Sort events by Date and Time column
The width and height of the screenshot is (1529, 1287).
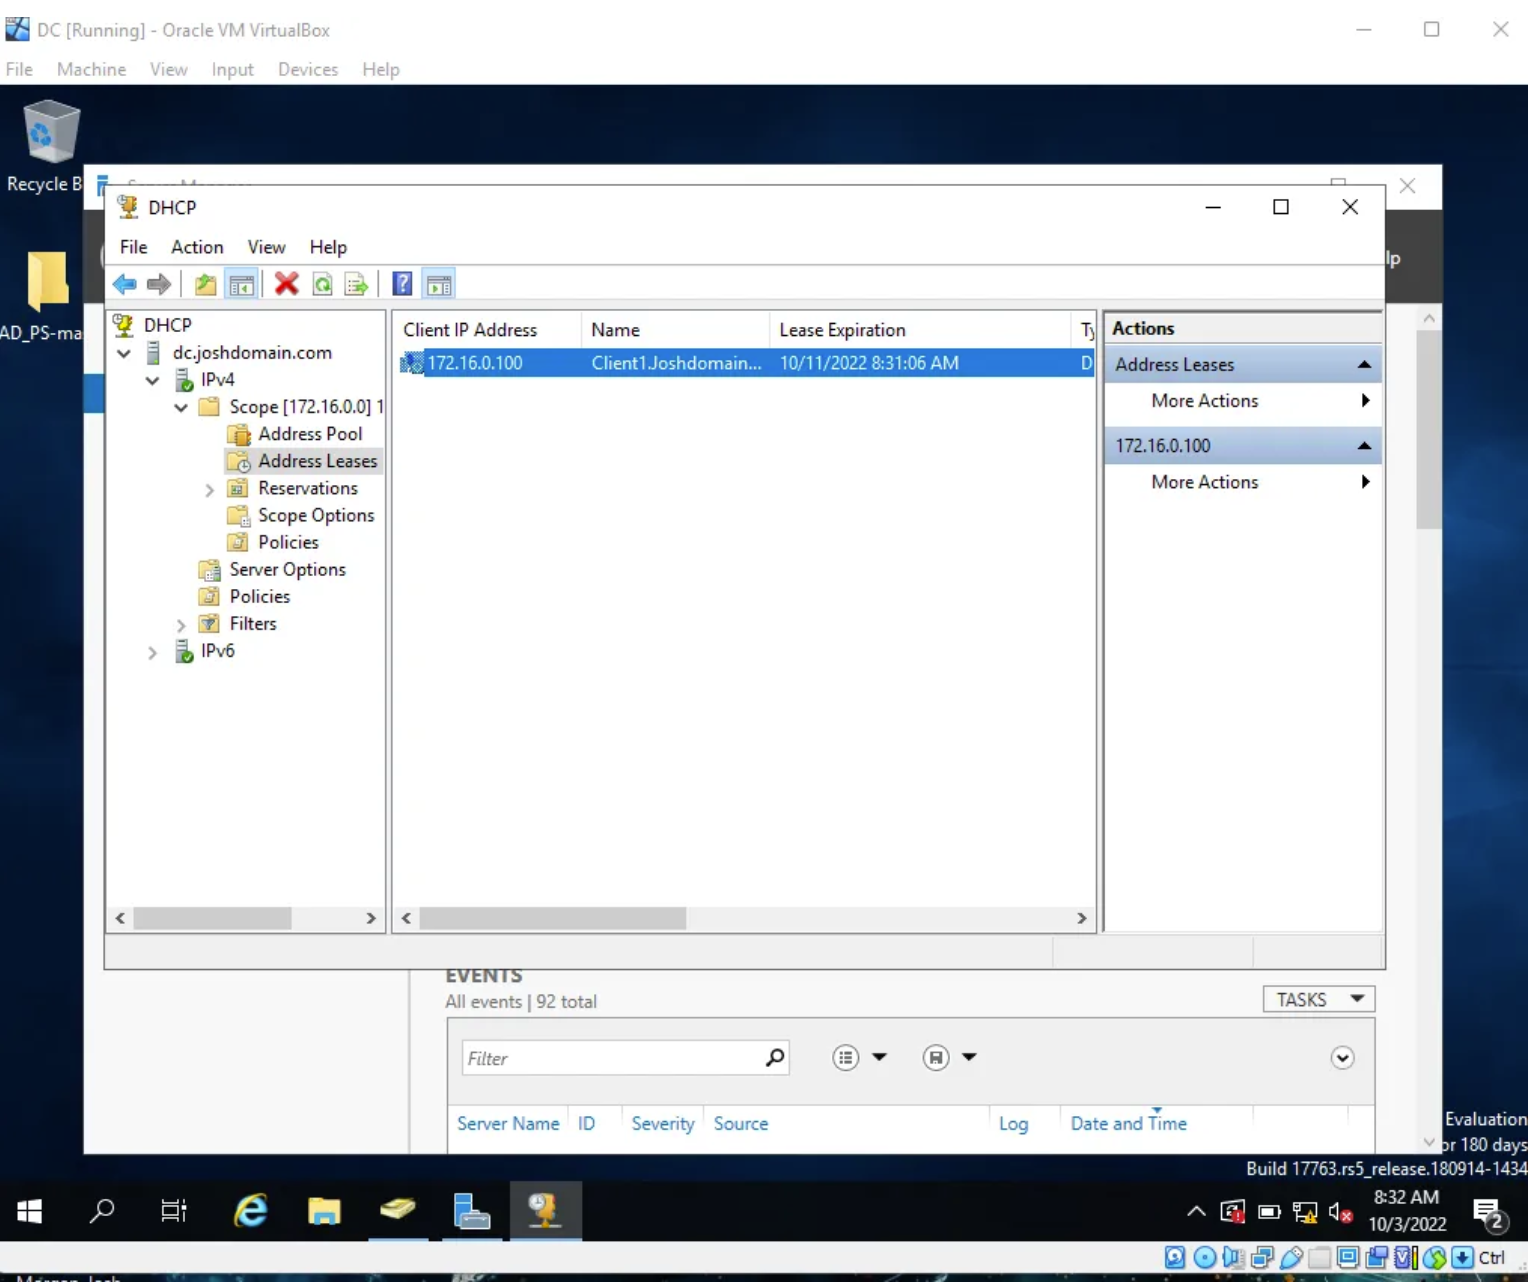point(1129,1125)
